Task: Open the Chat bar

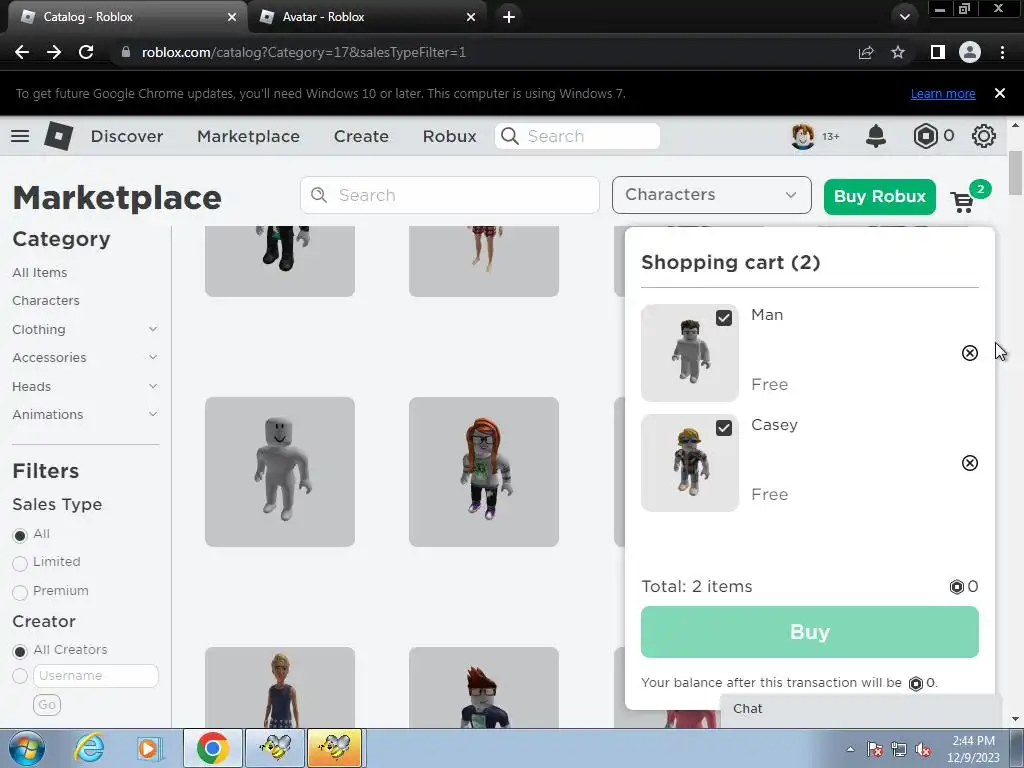Action: click(861, 709)
